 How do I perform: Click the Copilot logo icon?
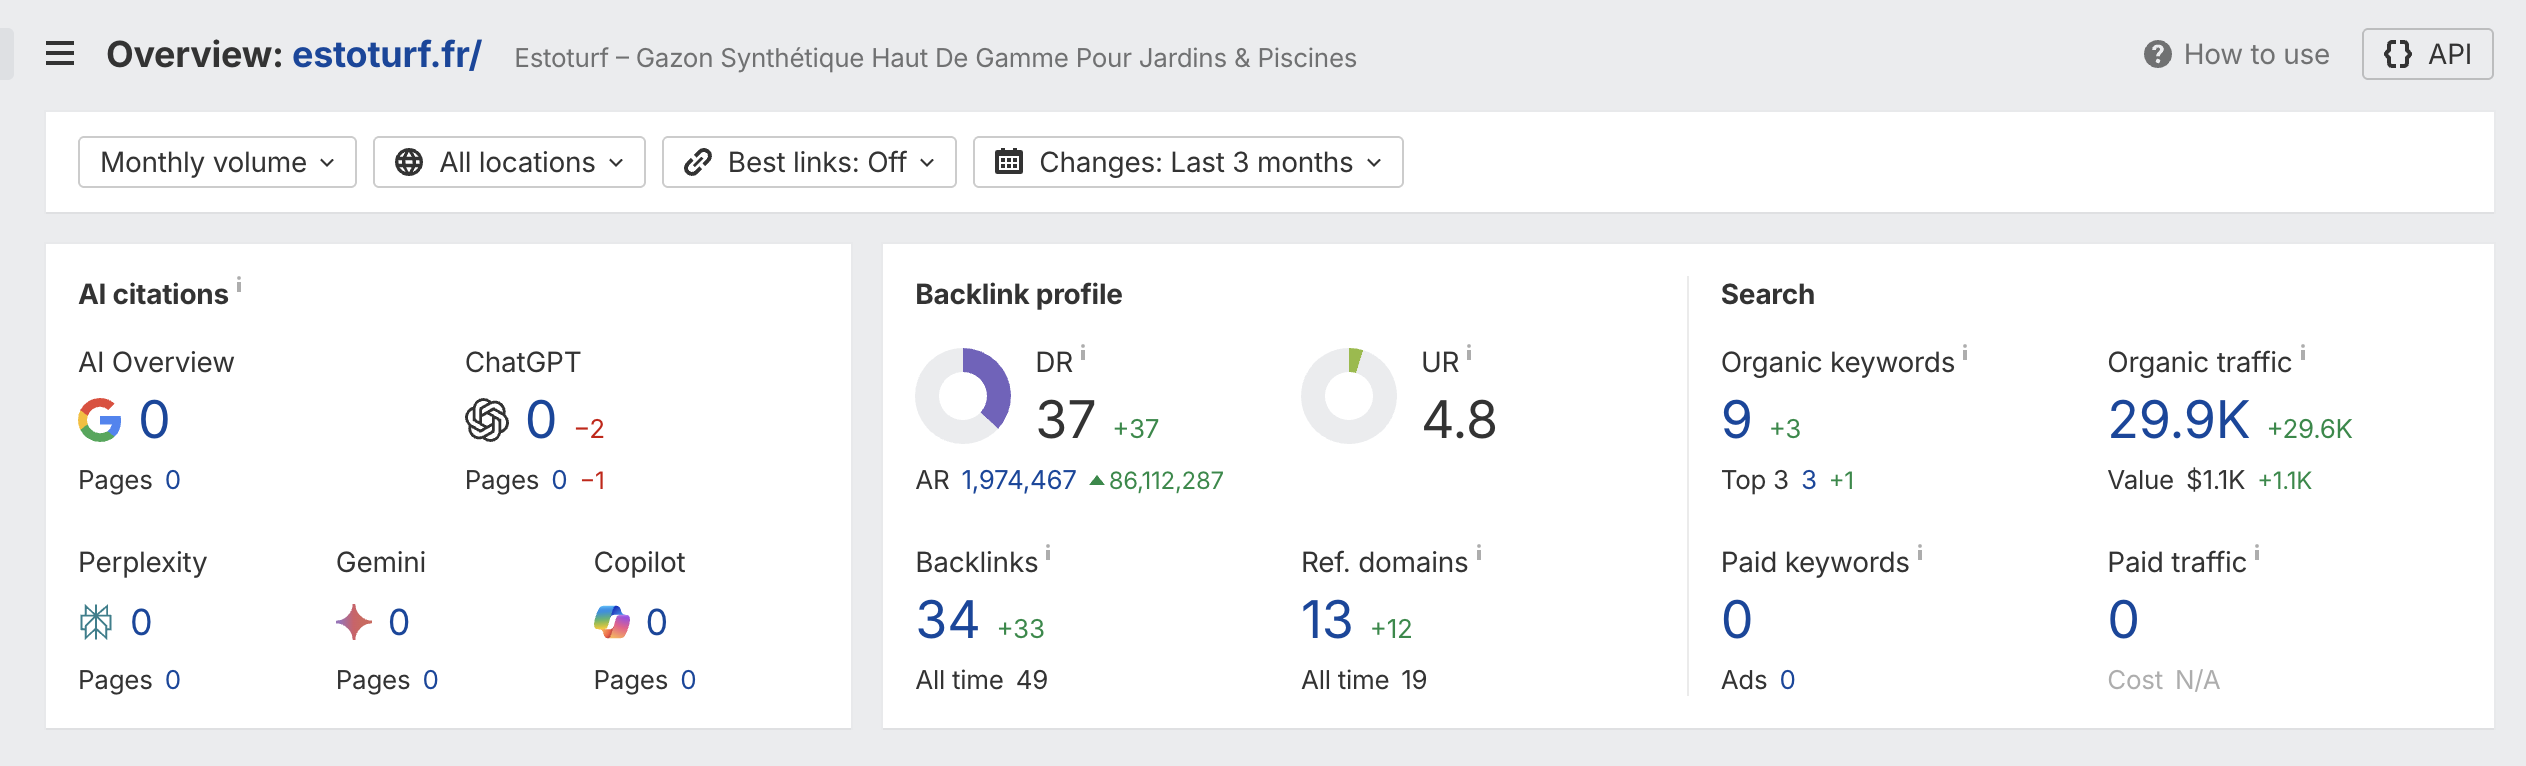coord(612,622)
